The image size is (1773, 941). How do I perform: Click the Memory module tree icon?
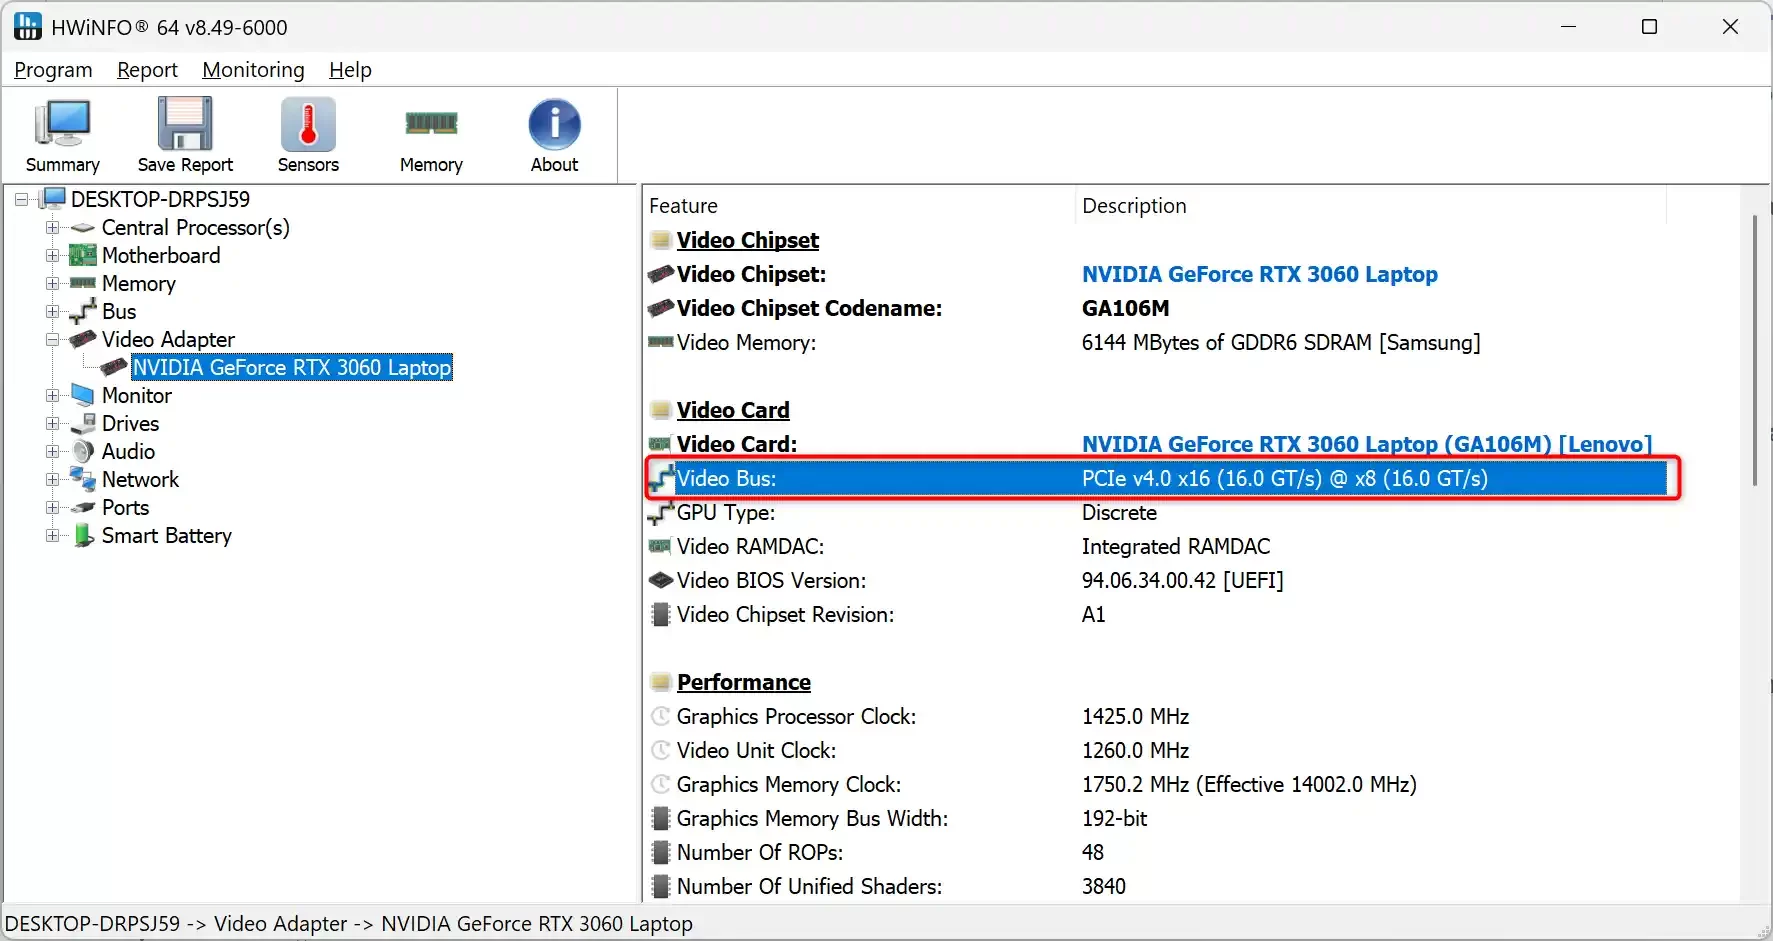tap(83, 283)
